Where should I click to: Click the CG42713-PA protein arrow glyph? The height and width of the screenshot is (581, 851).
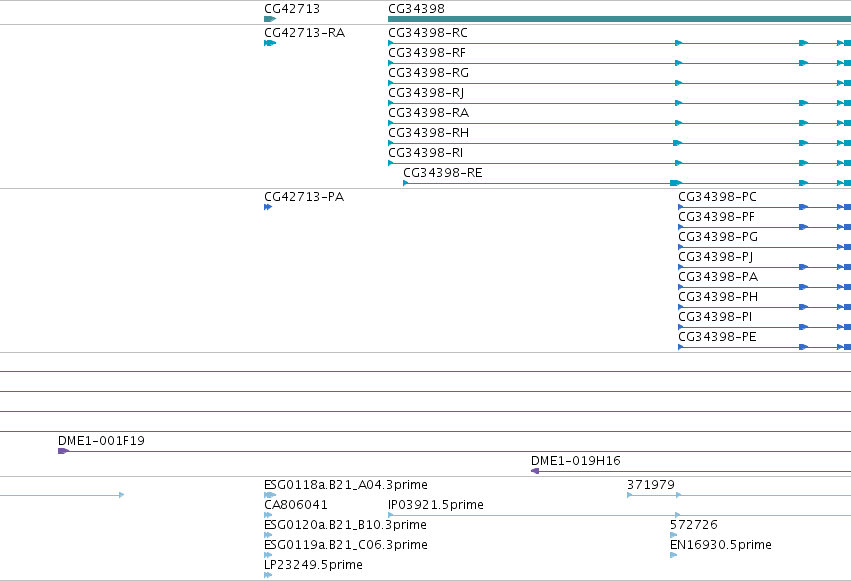pos(268,207)
